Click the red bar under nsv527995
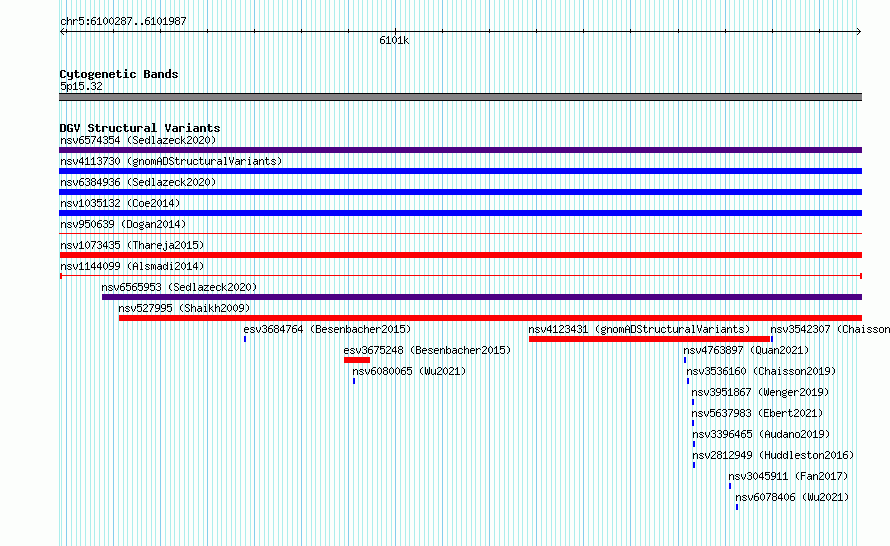This screenshot has width=890, height=546. [x=490, y=318]
